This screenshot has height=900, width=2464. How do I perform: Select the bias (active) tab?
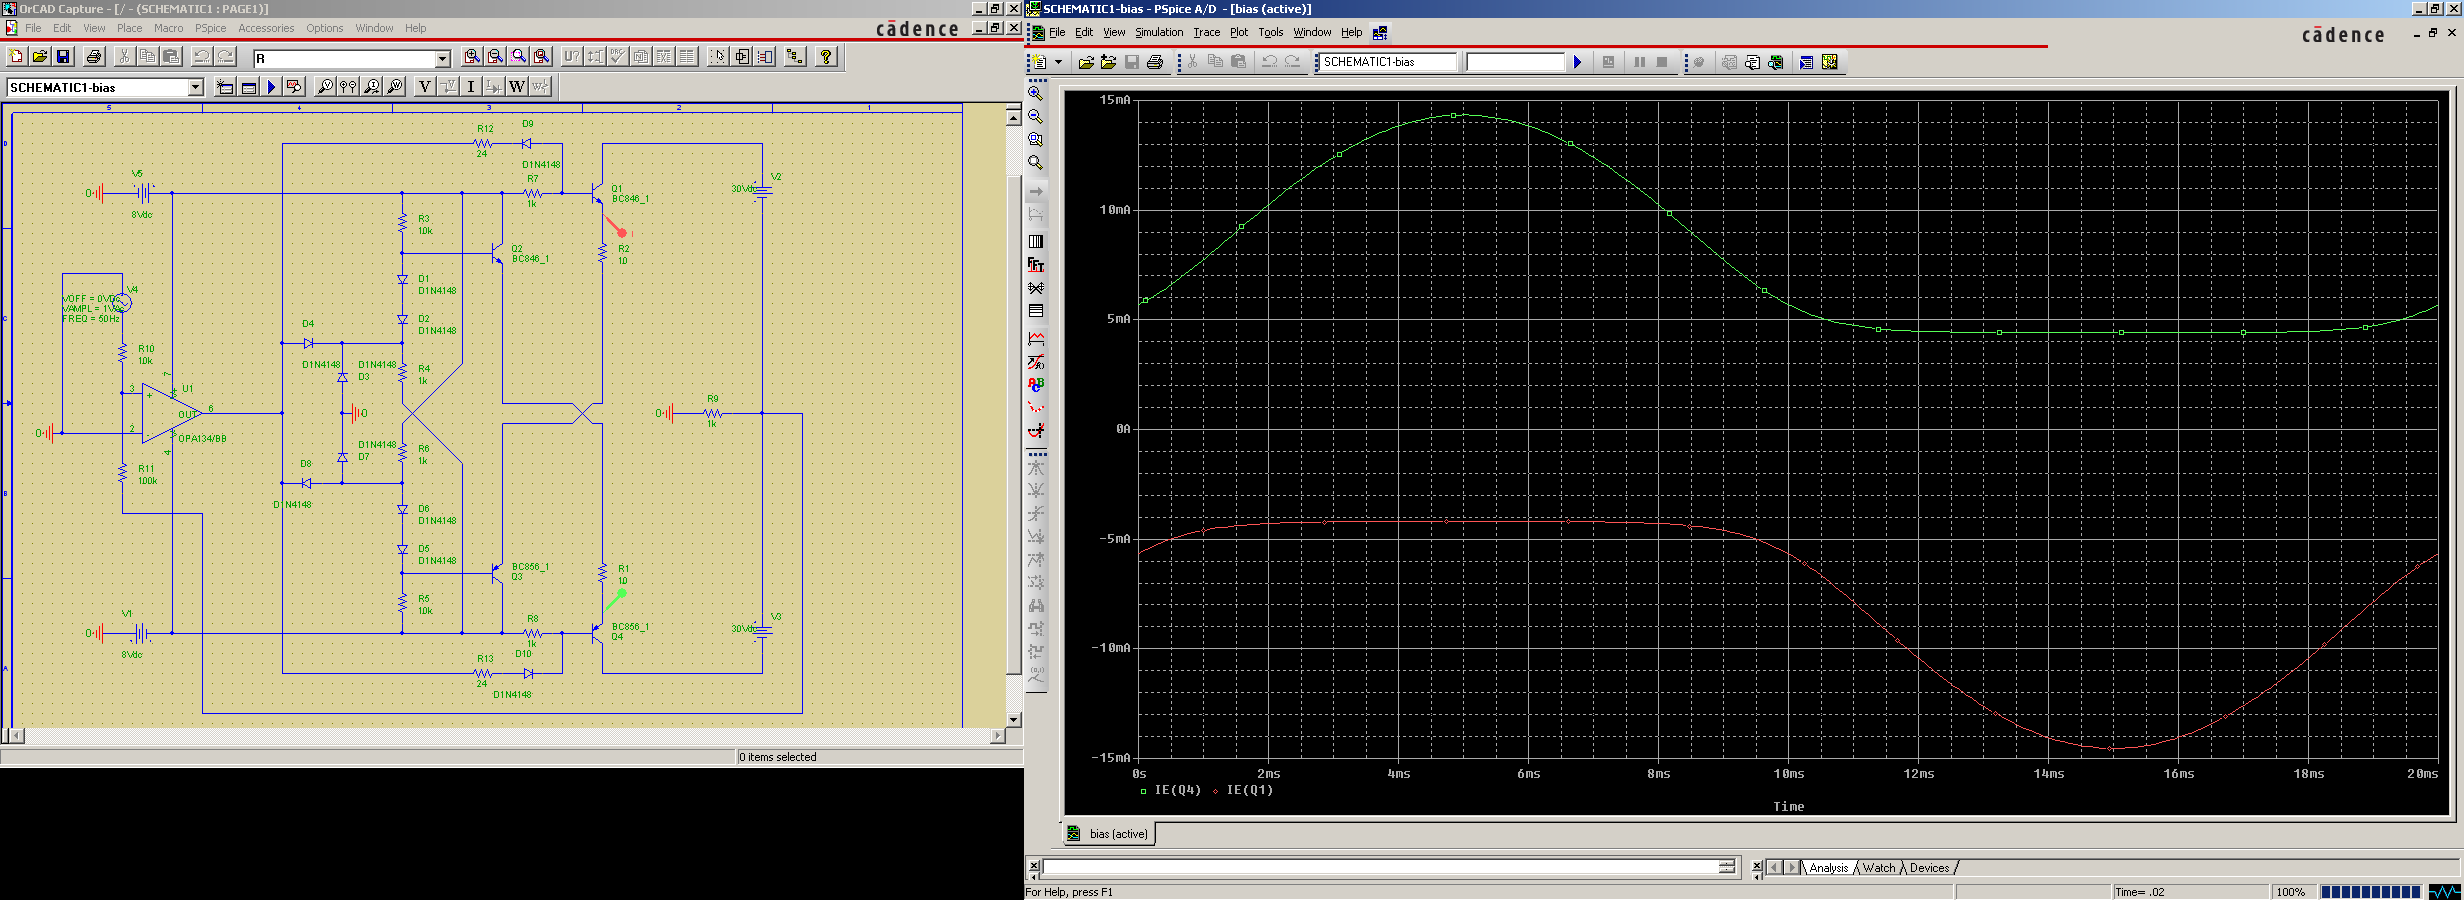pos(1109,833)
